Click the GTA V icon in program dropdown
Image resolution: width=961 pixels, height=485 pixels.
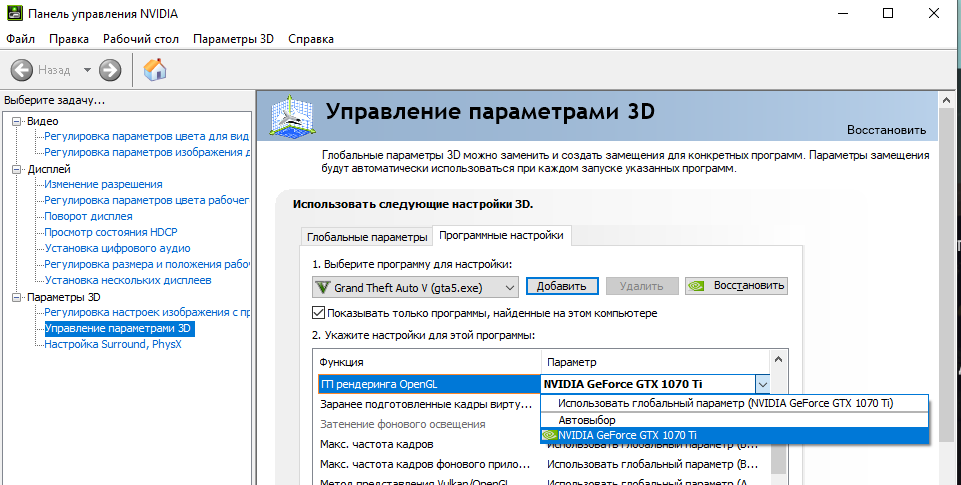(321, 287)
